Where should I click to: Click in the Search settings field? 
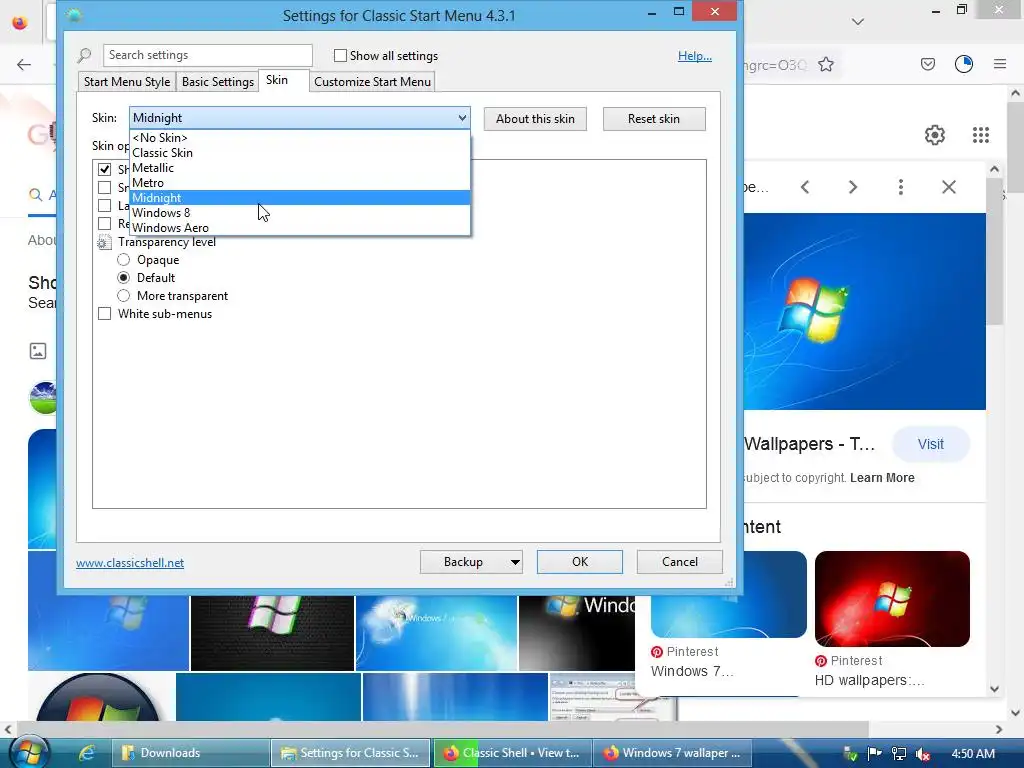point(208,55)
